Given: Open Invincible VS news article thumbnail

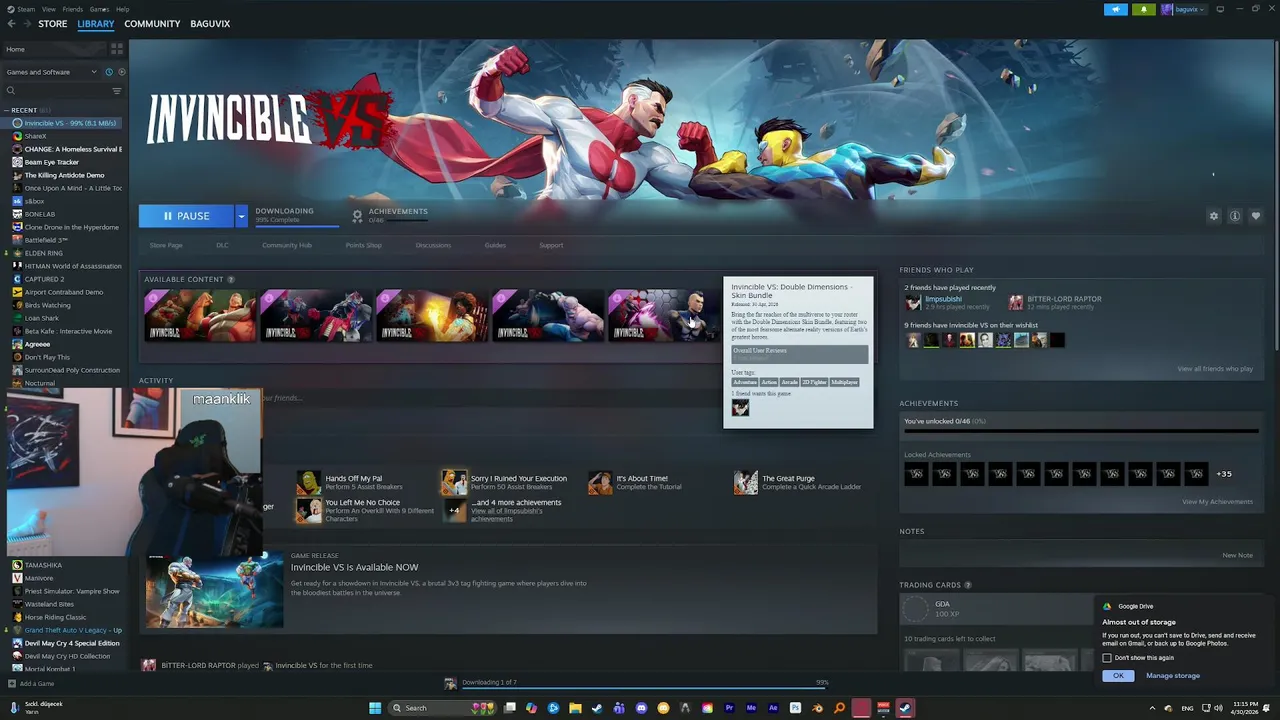Looking at the screenshot, I should (x=214, y=589).
